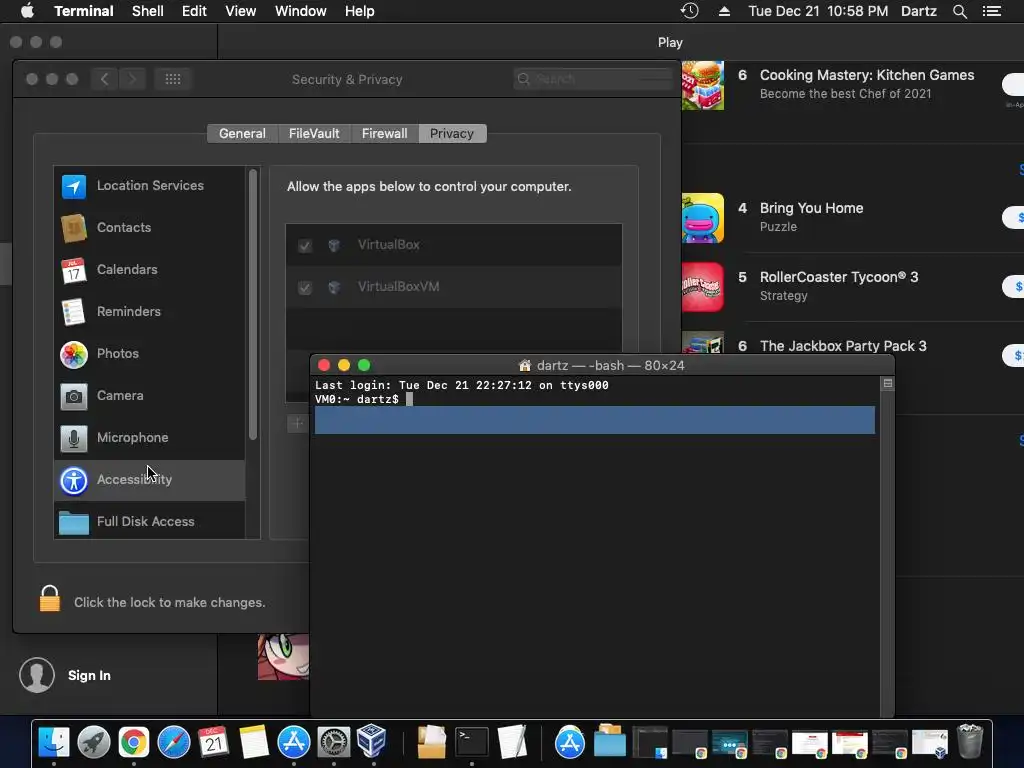This screenshot has width=1024, height=768.
Task: Select Calendars in privacy list
Action: point(150,269)
